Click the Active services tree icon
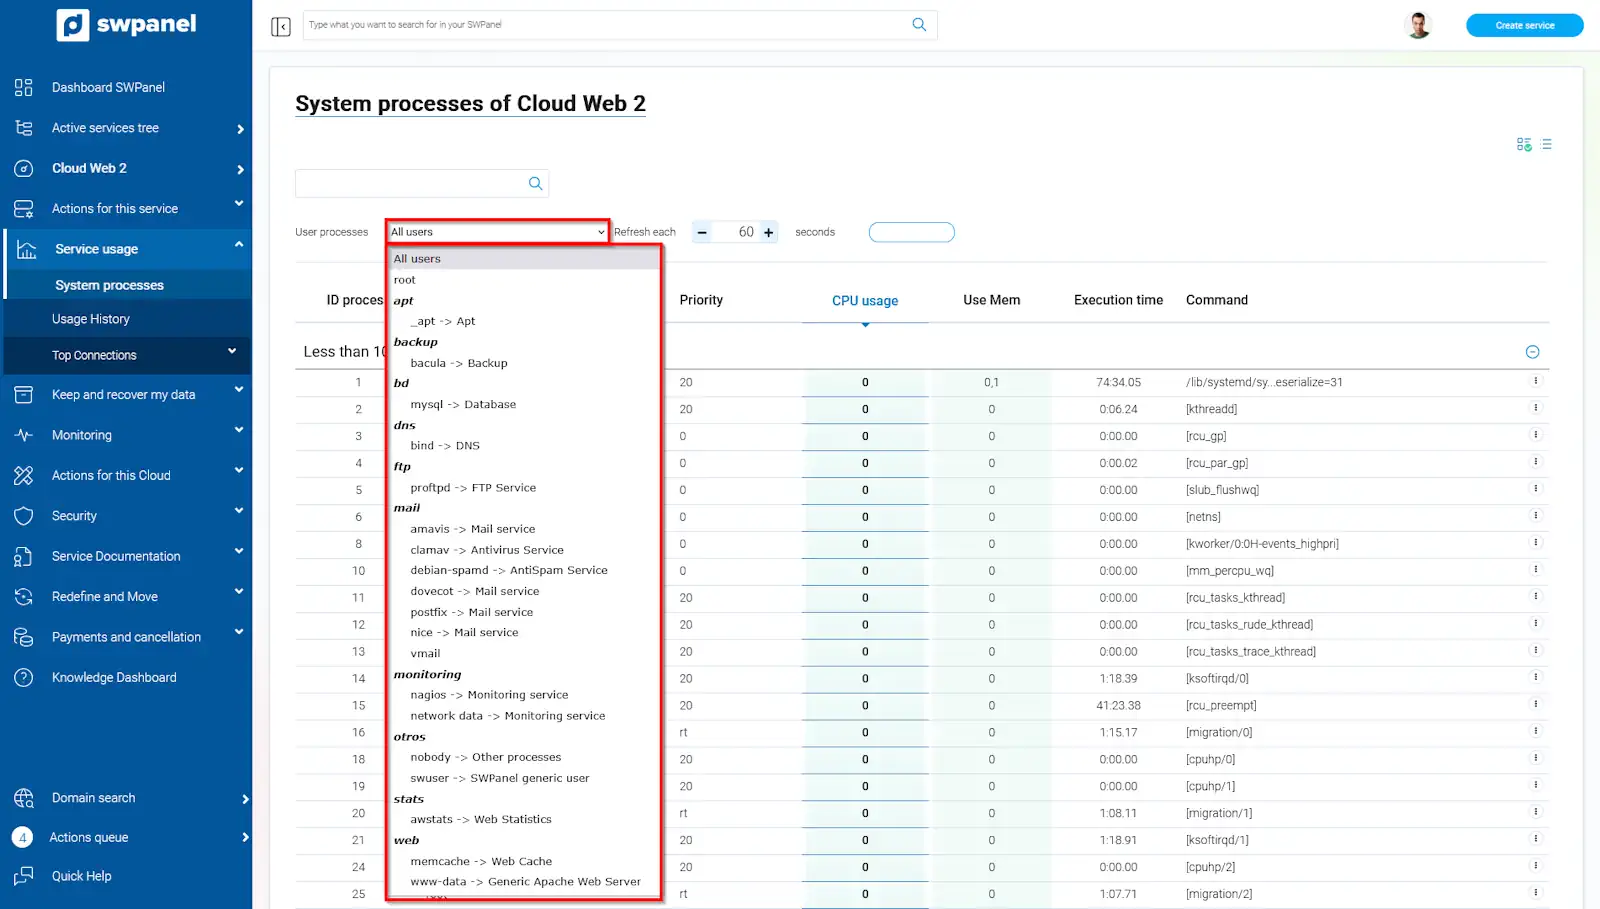1600x909 pixels. pyautogui.click(x=24, y=128)
